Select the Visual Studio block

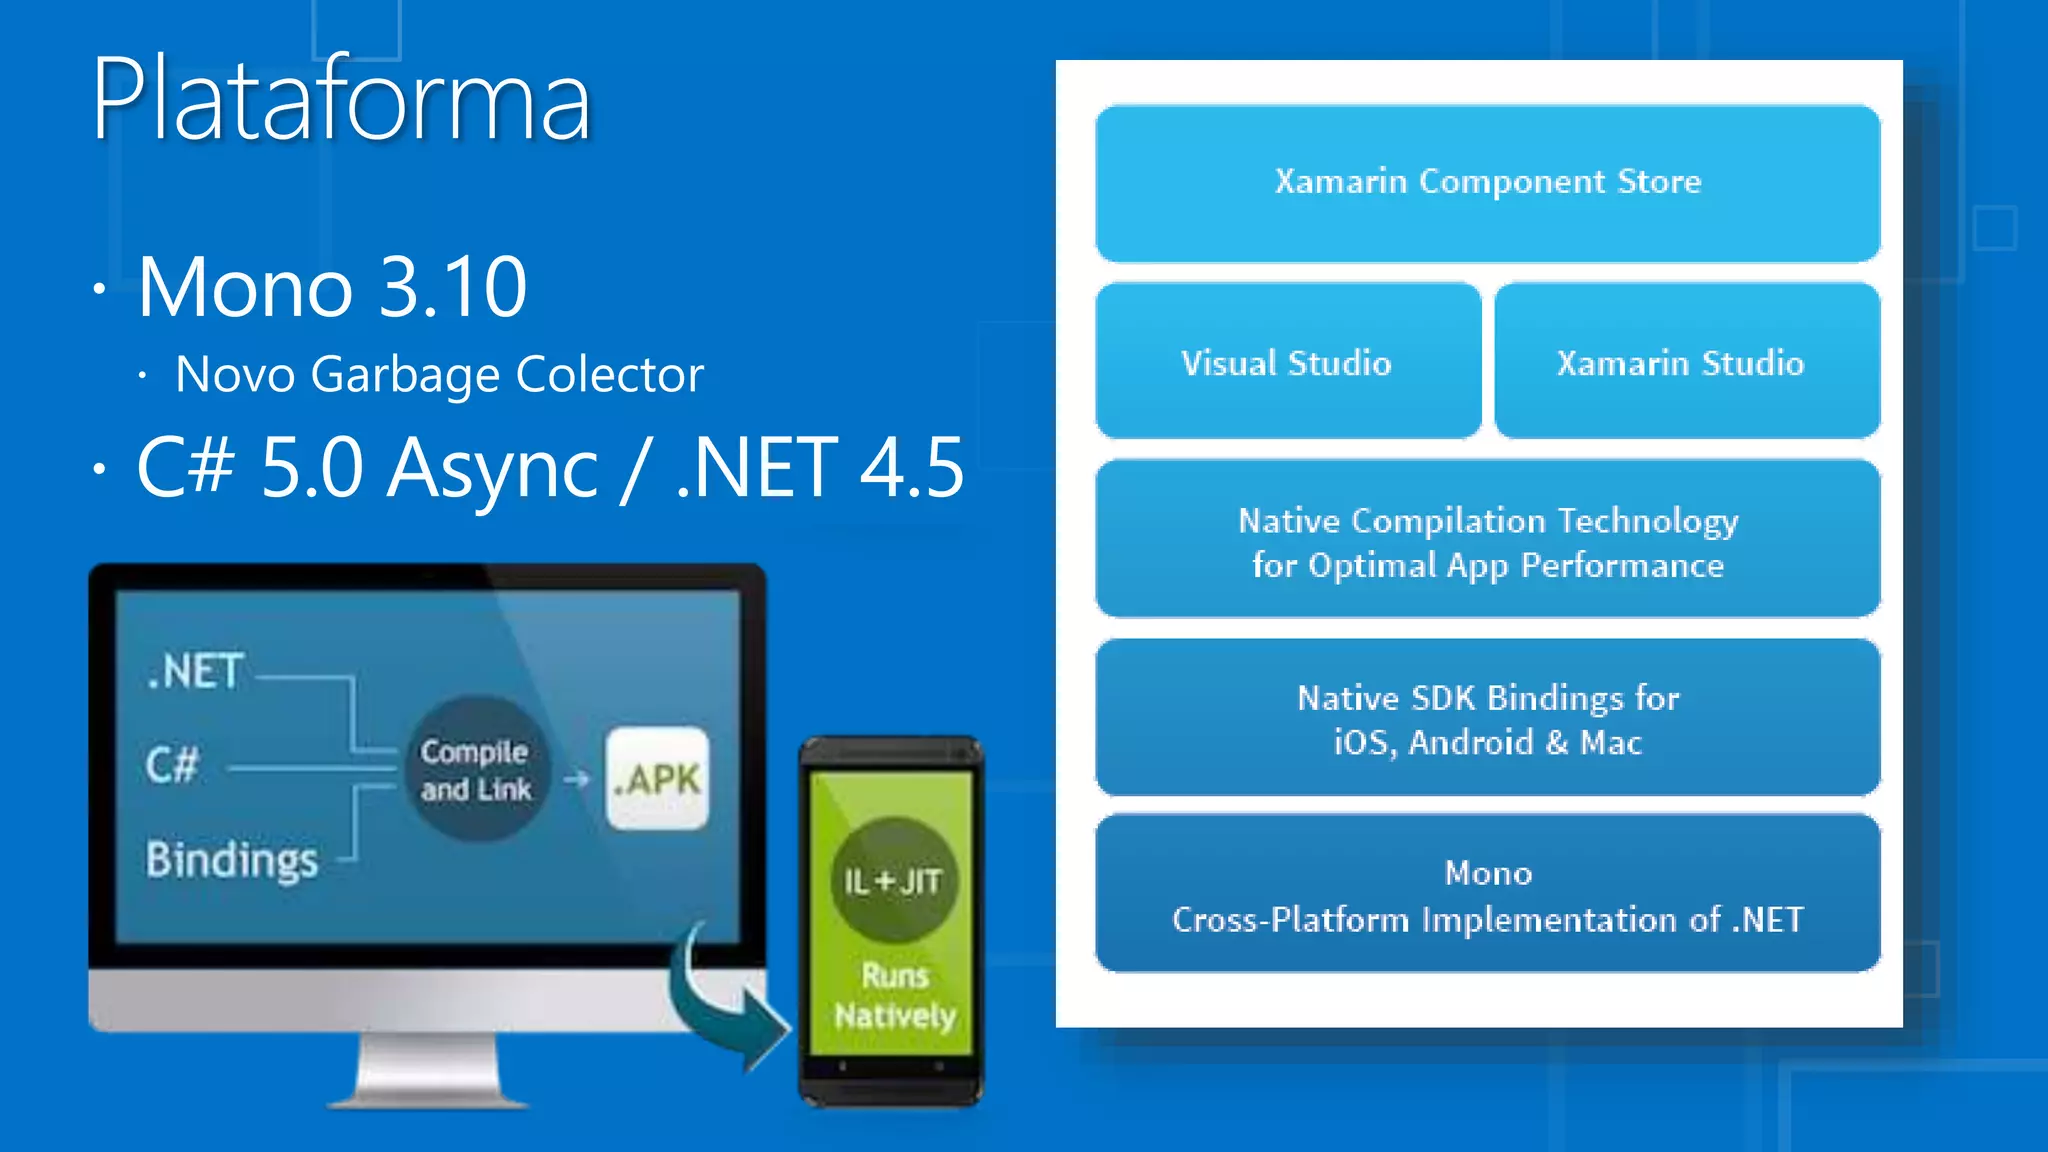tap(1287, 362)
